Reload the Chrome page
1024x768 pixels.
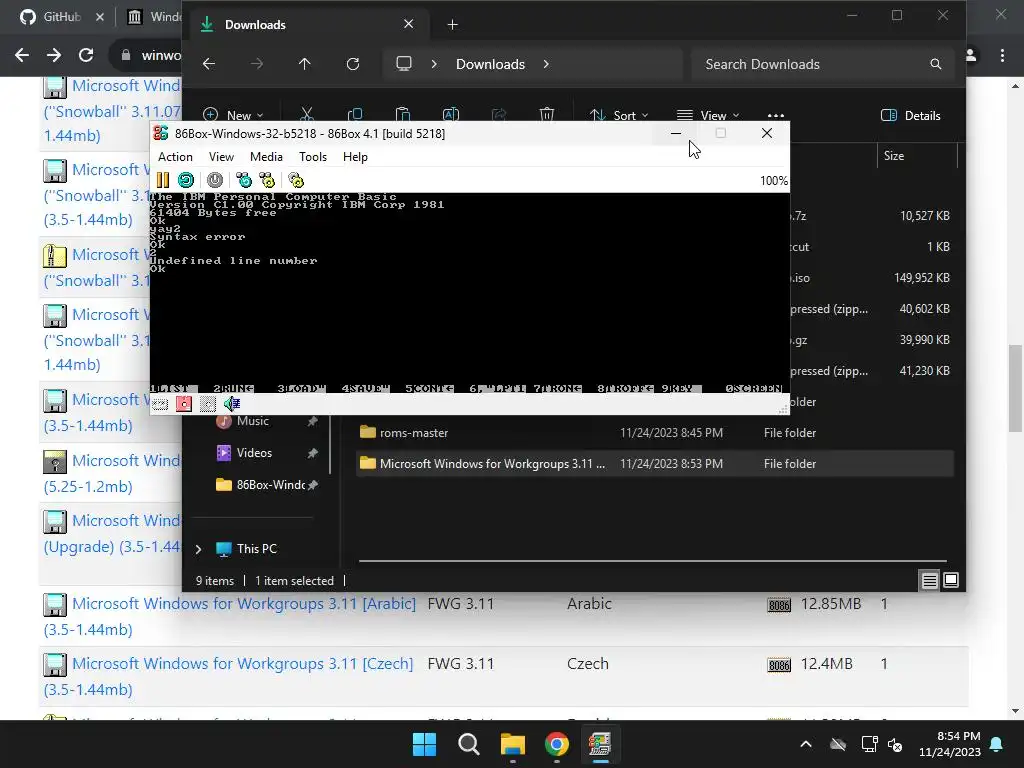[86, 55]
